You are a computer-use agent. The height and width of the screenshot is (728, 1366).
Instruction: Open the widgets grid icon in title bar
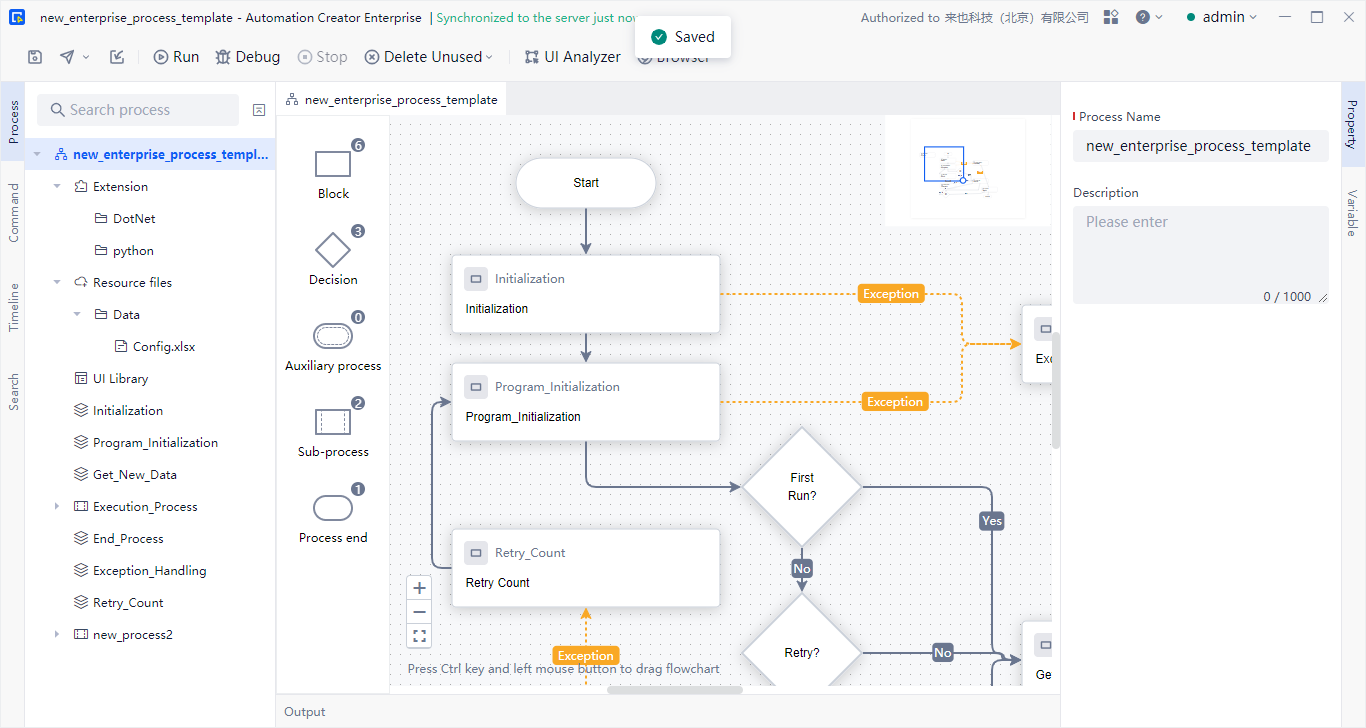pyautogui.click(x=1111, y=17)
